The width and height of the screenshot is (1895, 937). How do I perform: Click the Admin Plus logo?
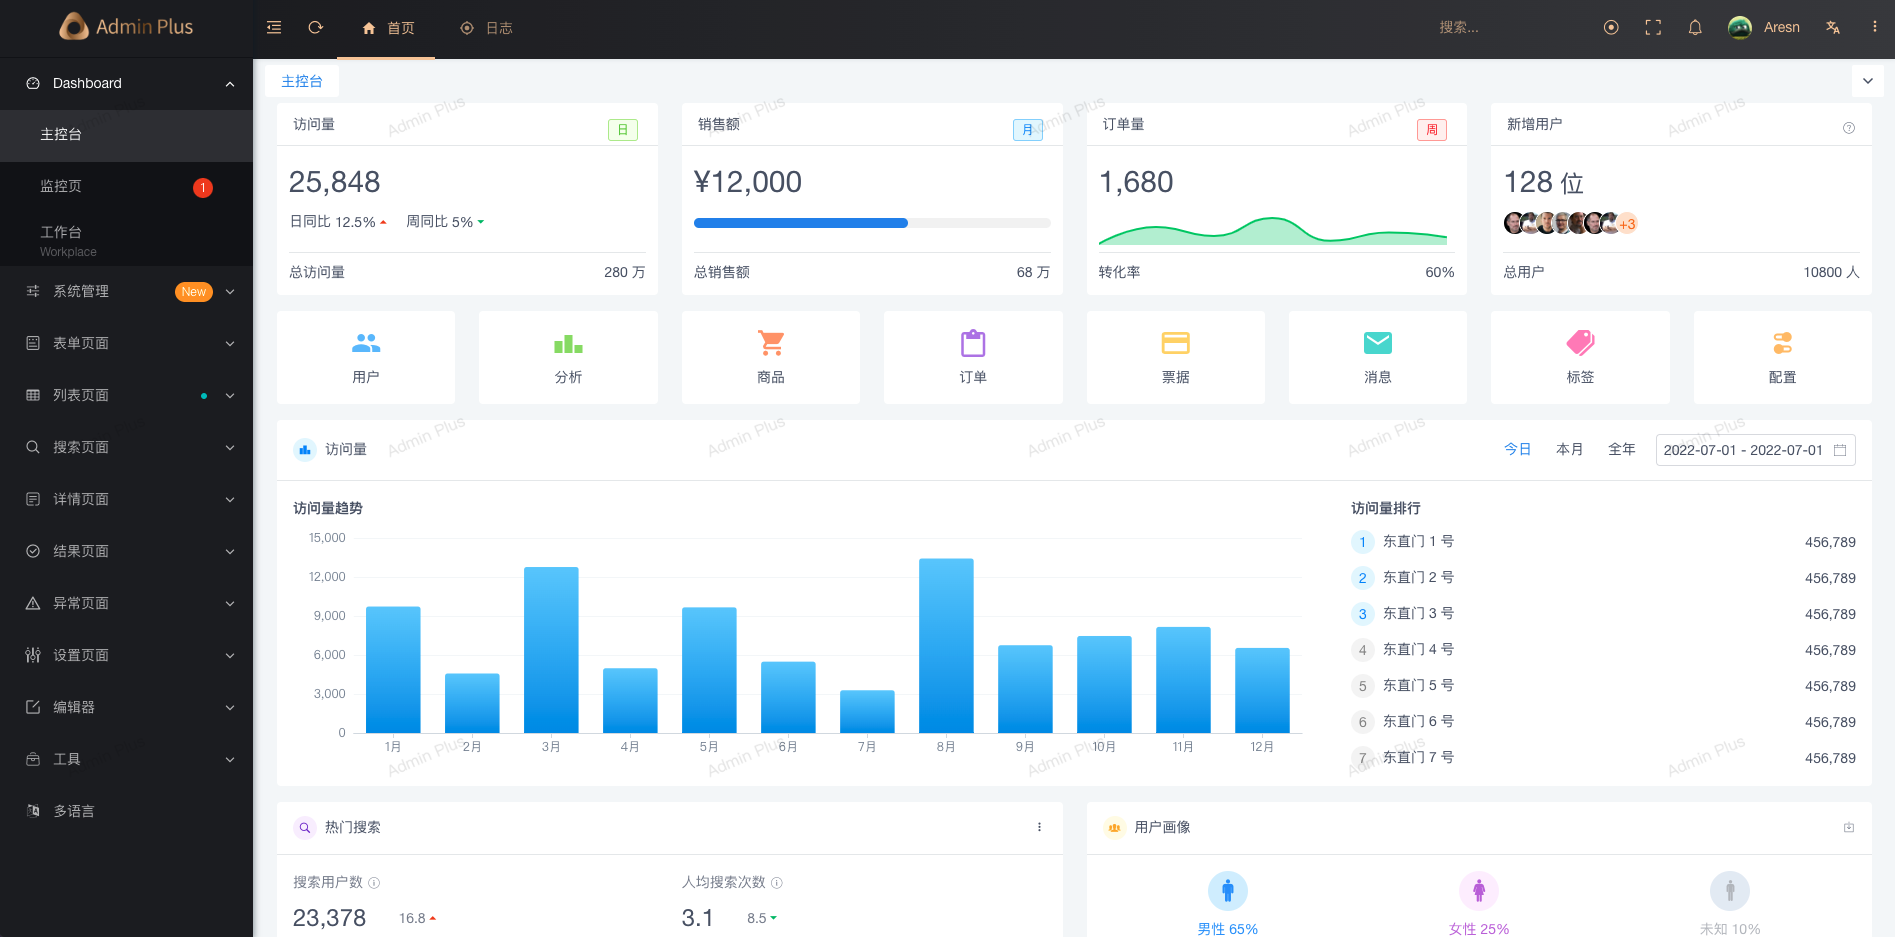click(x=126, y=27)
